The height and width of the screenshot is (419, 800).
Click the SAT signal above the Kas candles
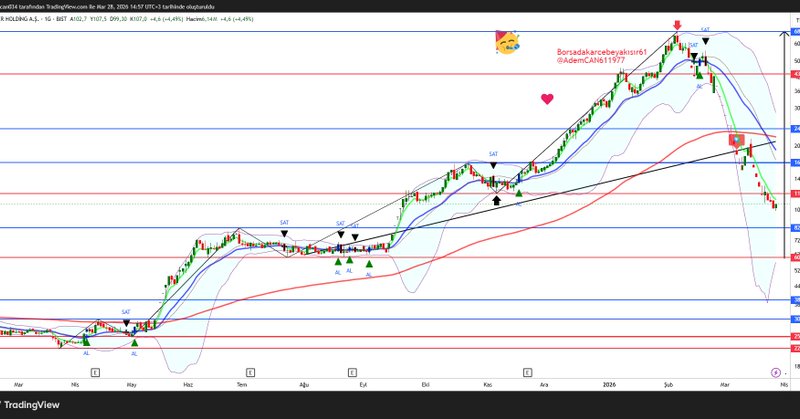point(493,154)
